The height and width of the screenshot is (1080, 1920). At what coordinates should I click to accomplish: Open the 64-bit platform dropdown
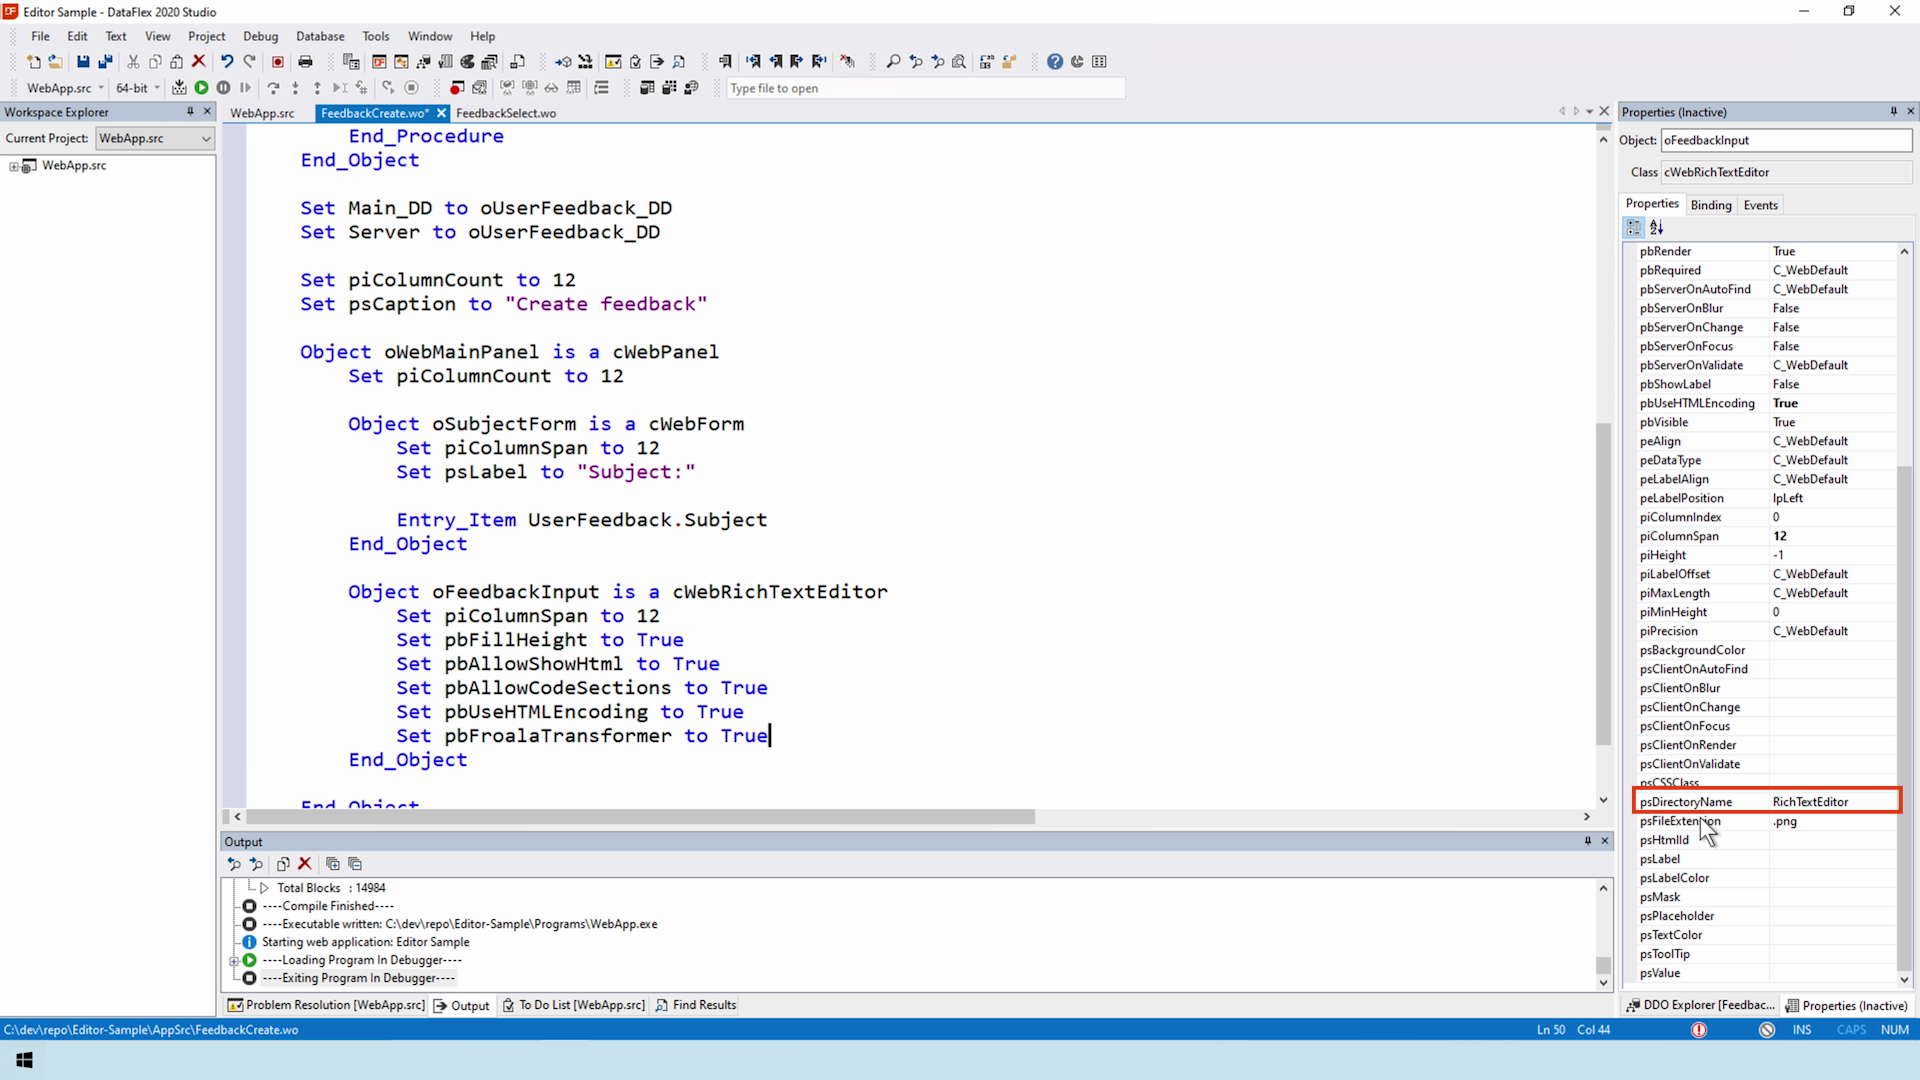click(157, 88)
